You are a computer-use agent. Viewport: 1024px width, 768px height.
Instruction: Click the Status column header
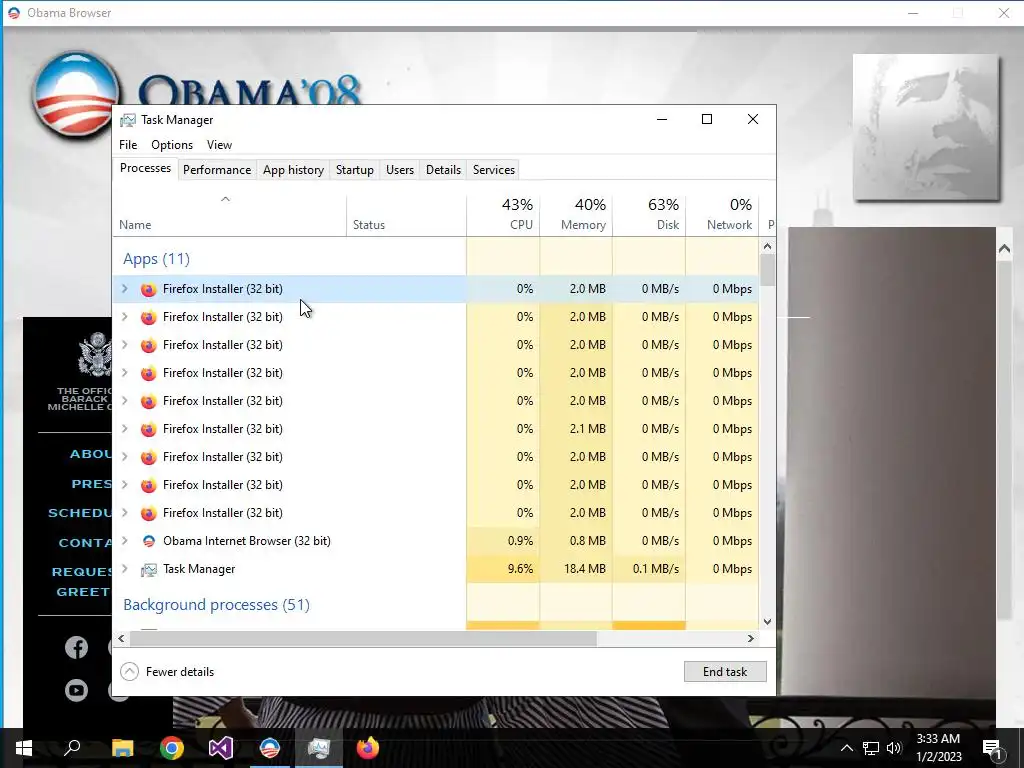[406, 215]
